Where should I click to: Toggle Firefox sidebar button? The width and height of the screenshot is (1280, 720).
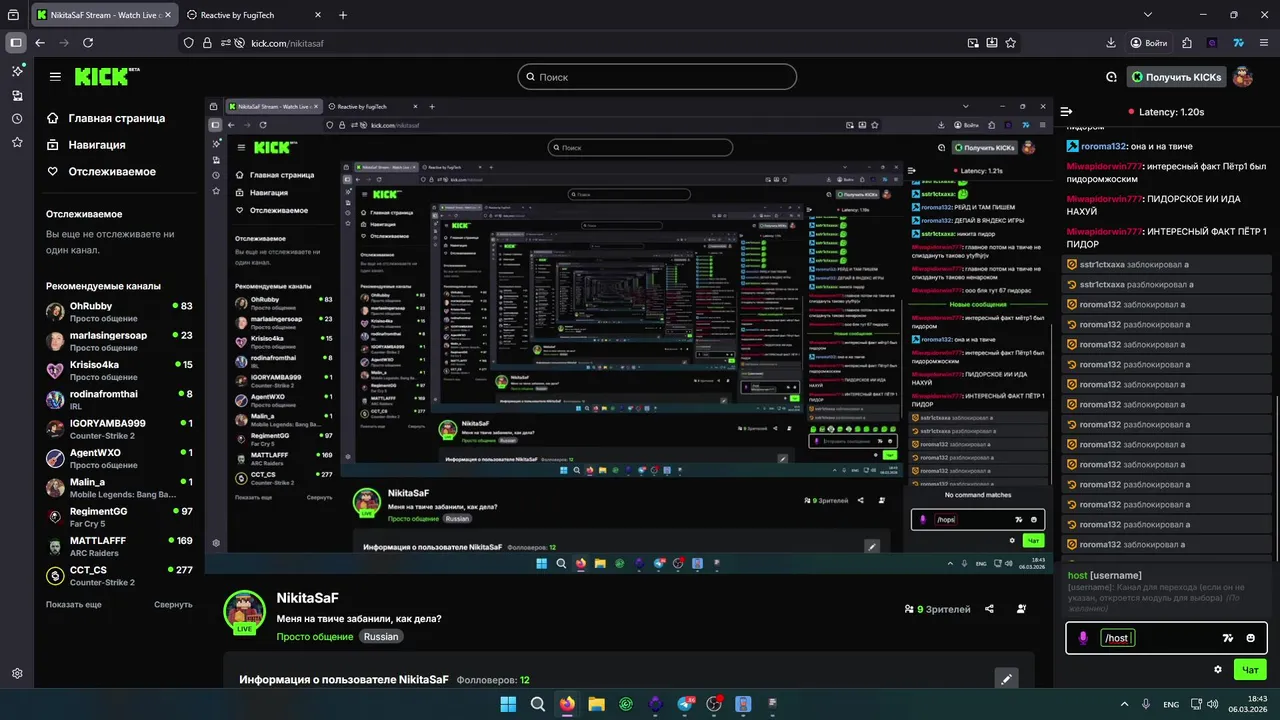click(x=16, y=43)
